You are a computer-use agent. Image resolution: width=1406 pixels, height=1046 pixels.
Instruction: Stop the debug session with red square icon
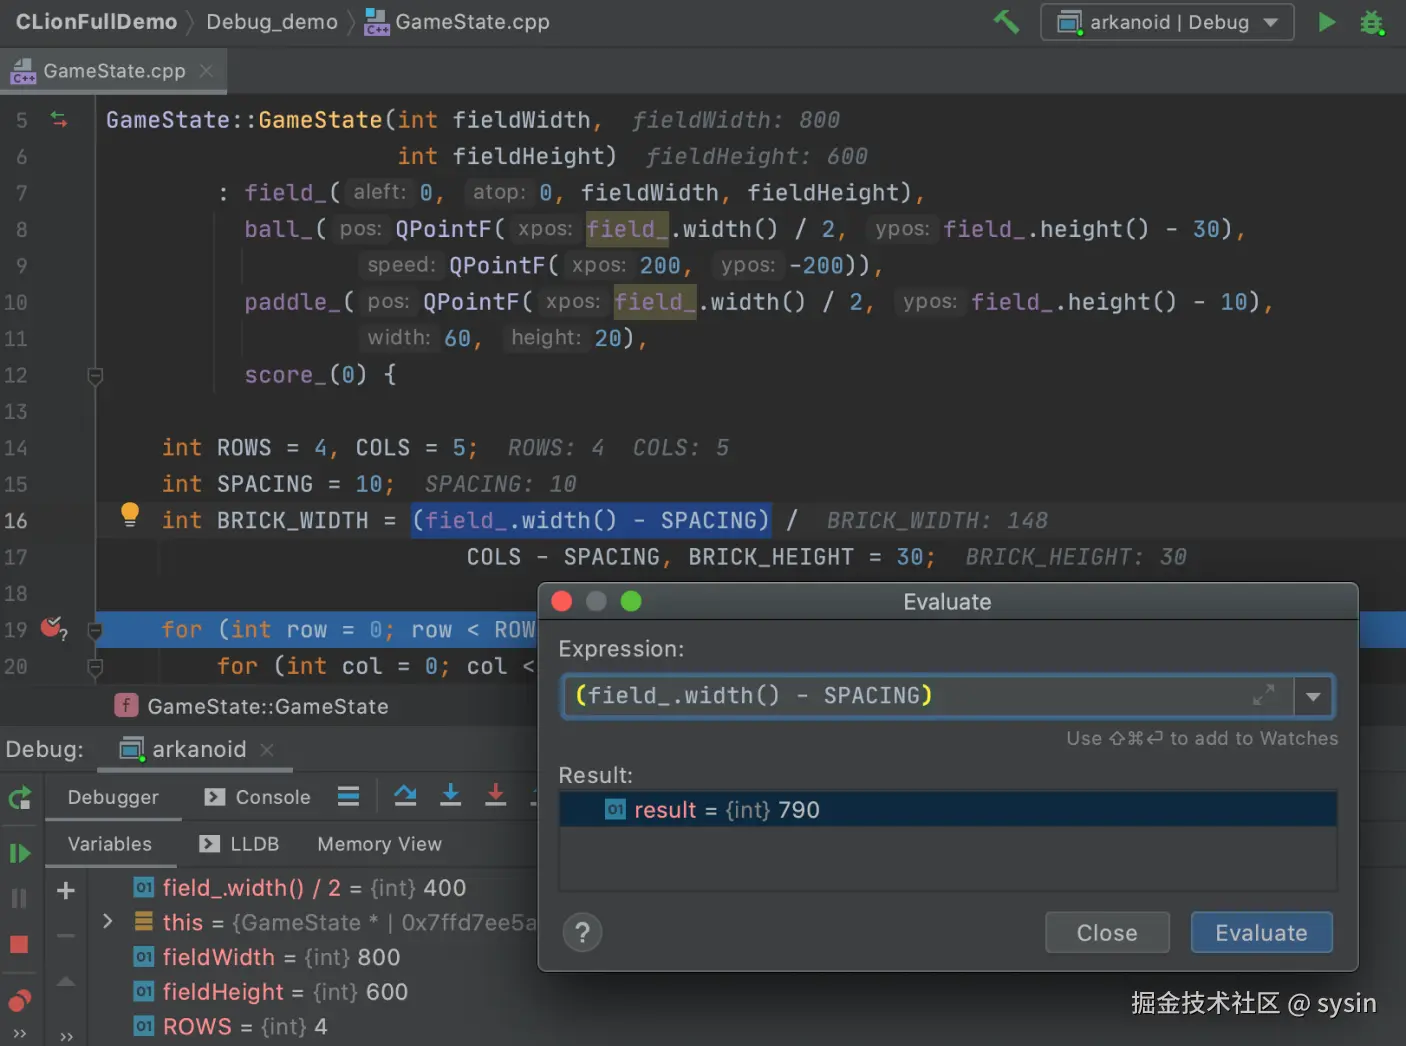pyautogui.click(x=19, y=944)
